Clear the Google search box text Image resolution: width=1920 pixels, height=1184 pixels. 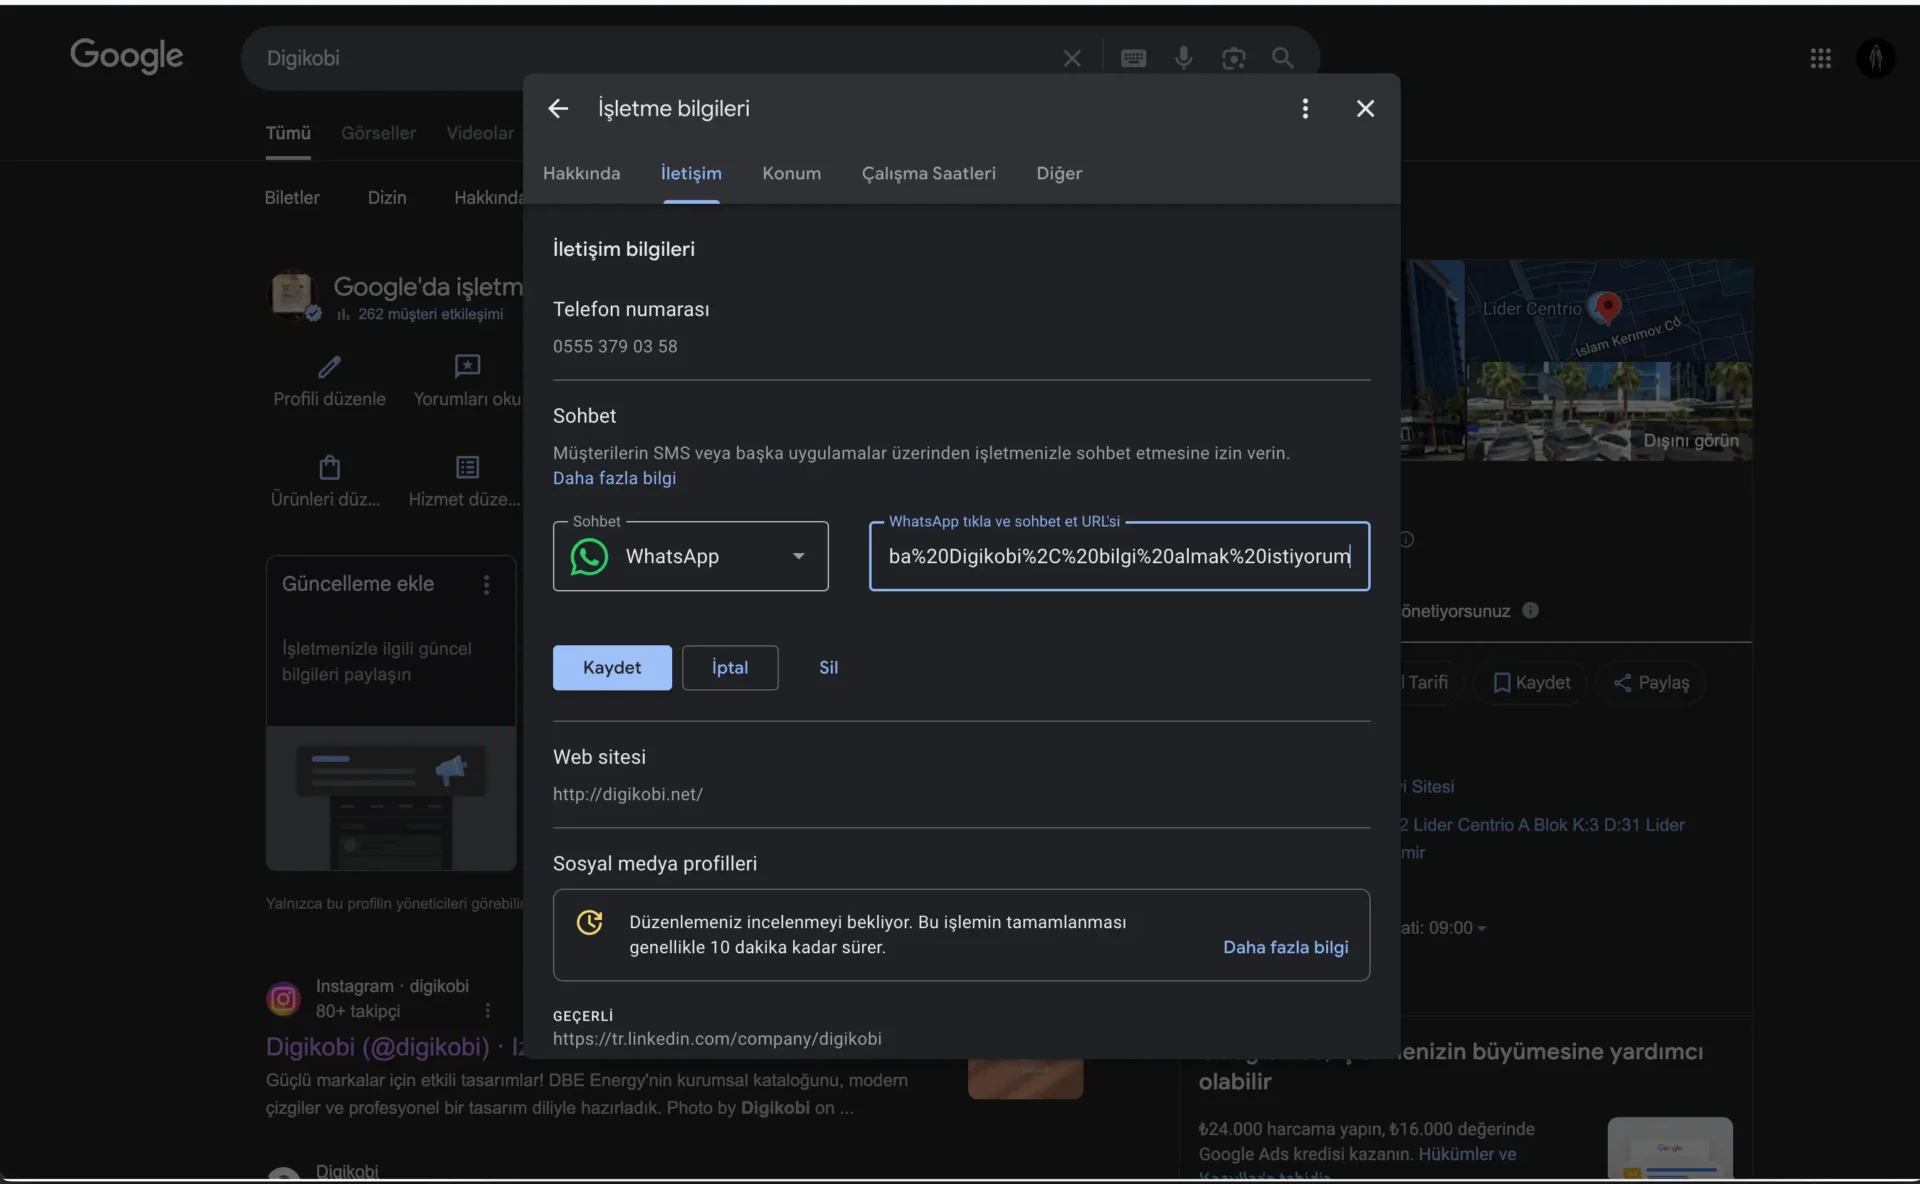tap(1072, 58)
